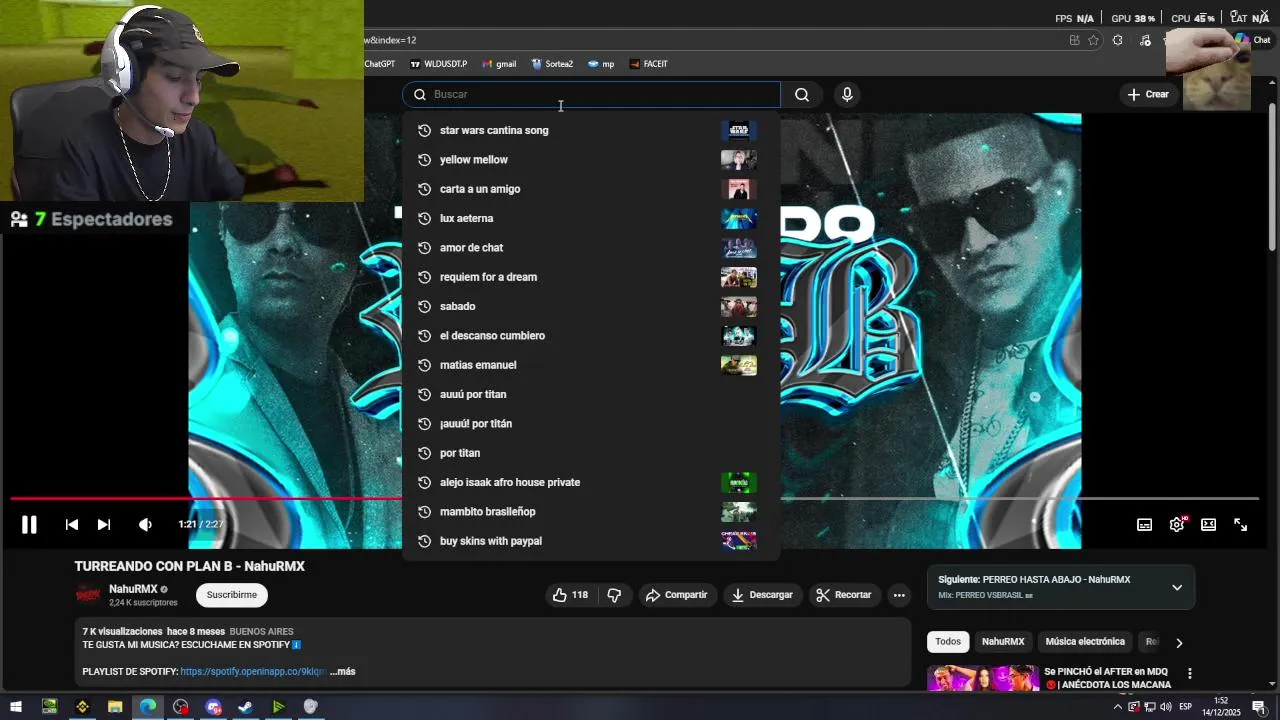Select the plain 'por titan' suggestion
This screenshot has width=1280, height=720.
tap(591, 453)
